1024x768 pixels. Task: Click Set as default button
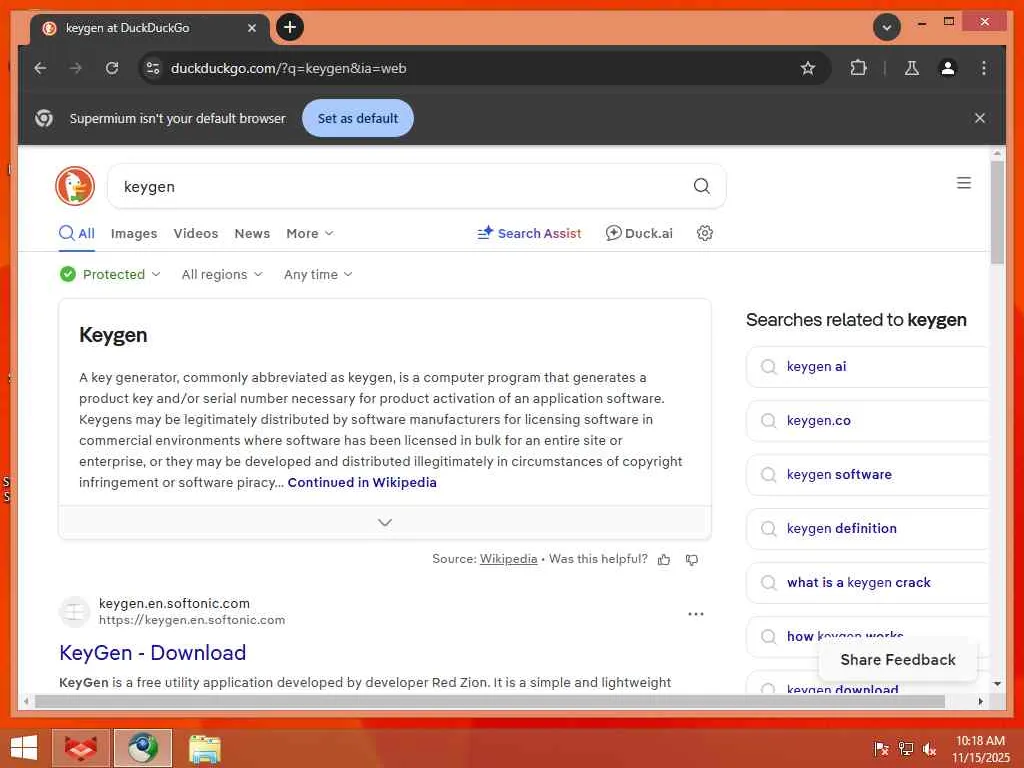(x=358, y=118)
